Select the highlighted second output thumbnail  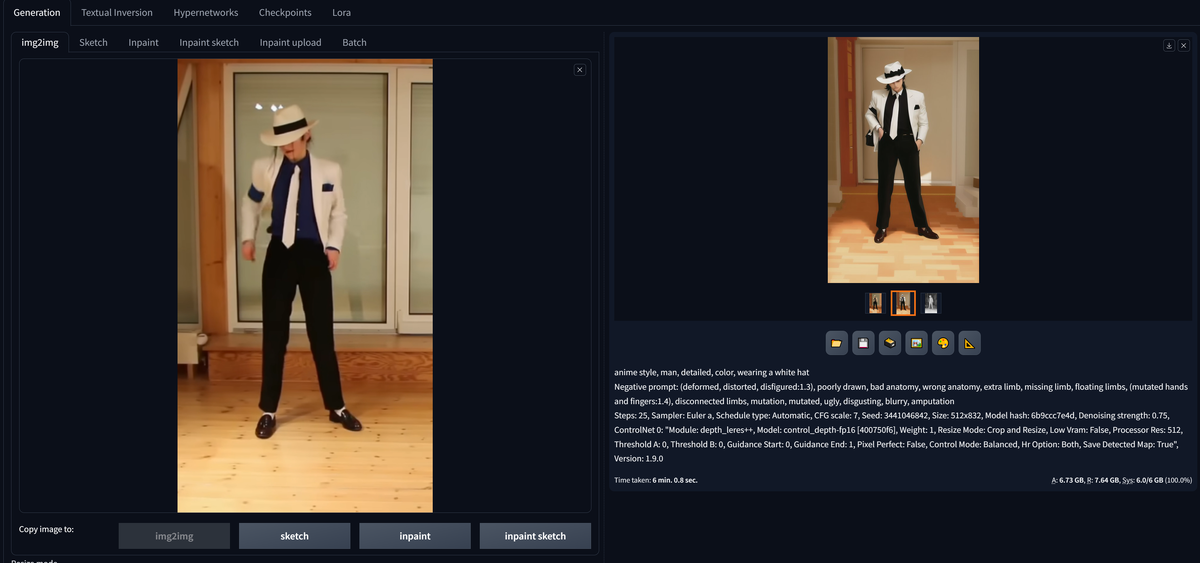tap(903, 303)
